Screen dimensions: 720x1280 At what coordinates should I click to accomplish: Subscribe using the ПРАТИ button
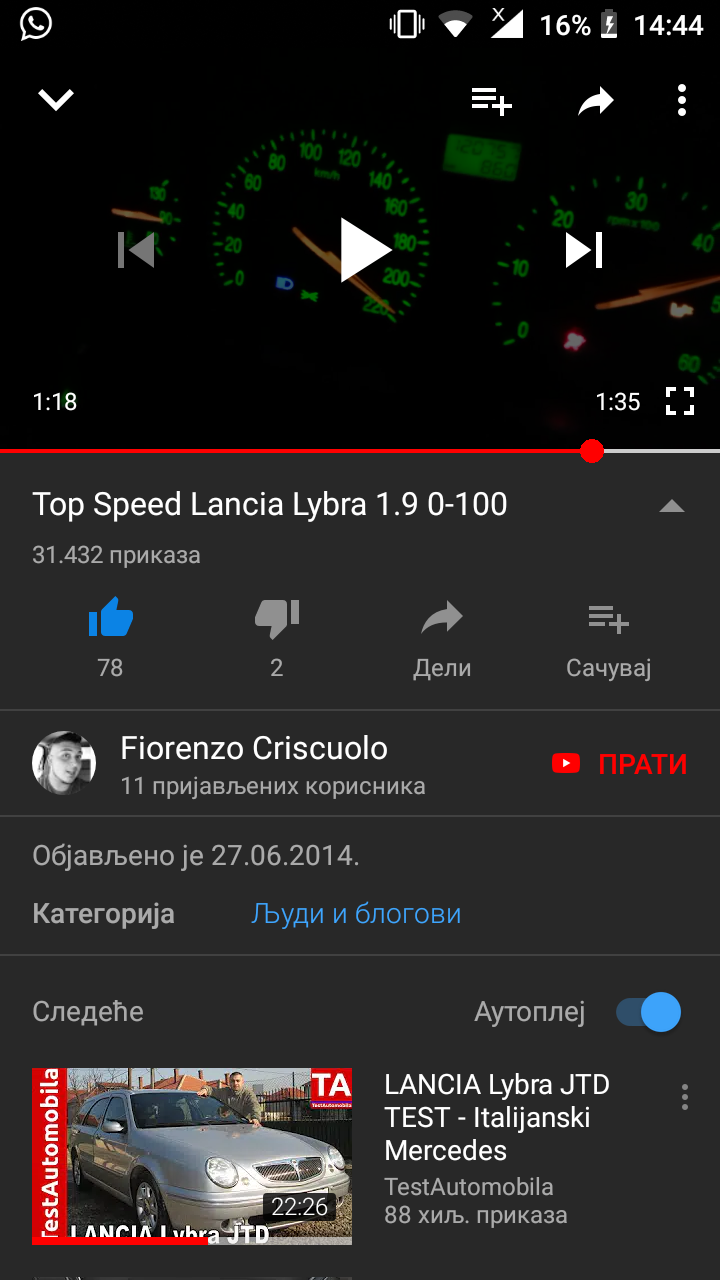(x=619, y=764)
